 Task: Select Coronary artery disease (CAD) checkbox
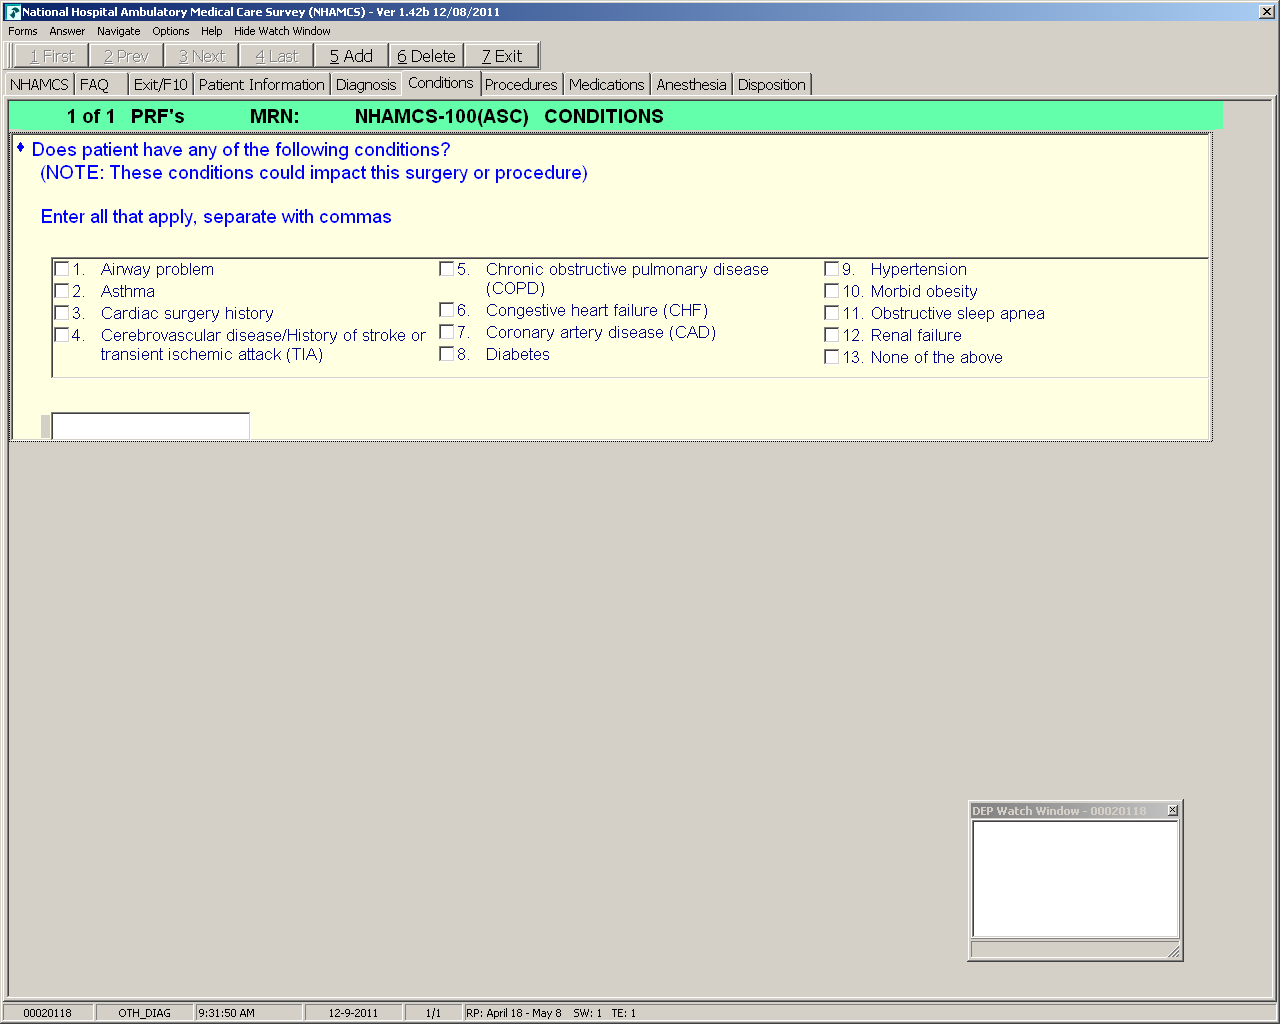(447, 332)
